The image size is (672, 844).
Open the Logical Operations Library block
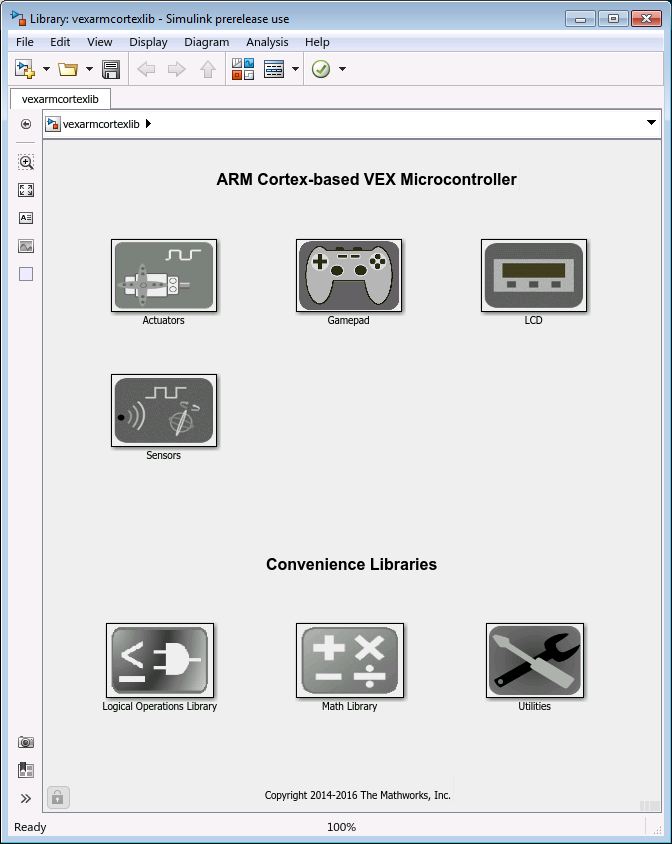point(160,661)
